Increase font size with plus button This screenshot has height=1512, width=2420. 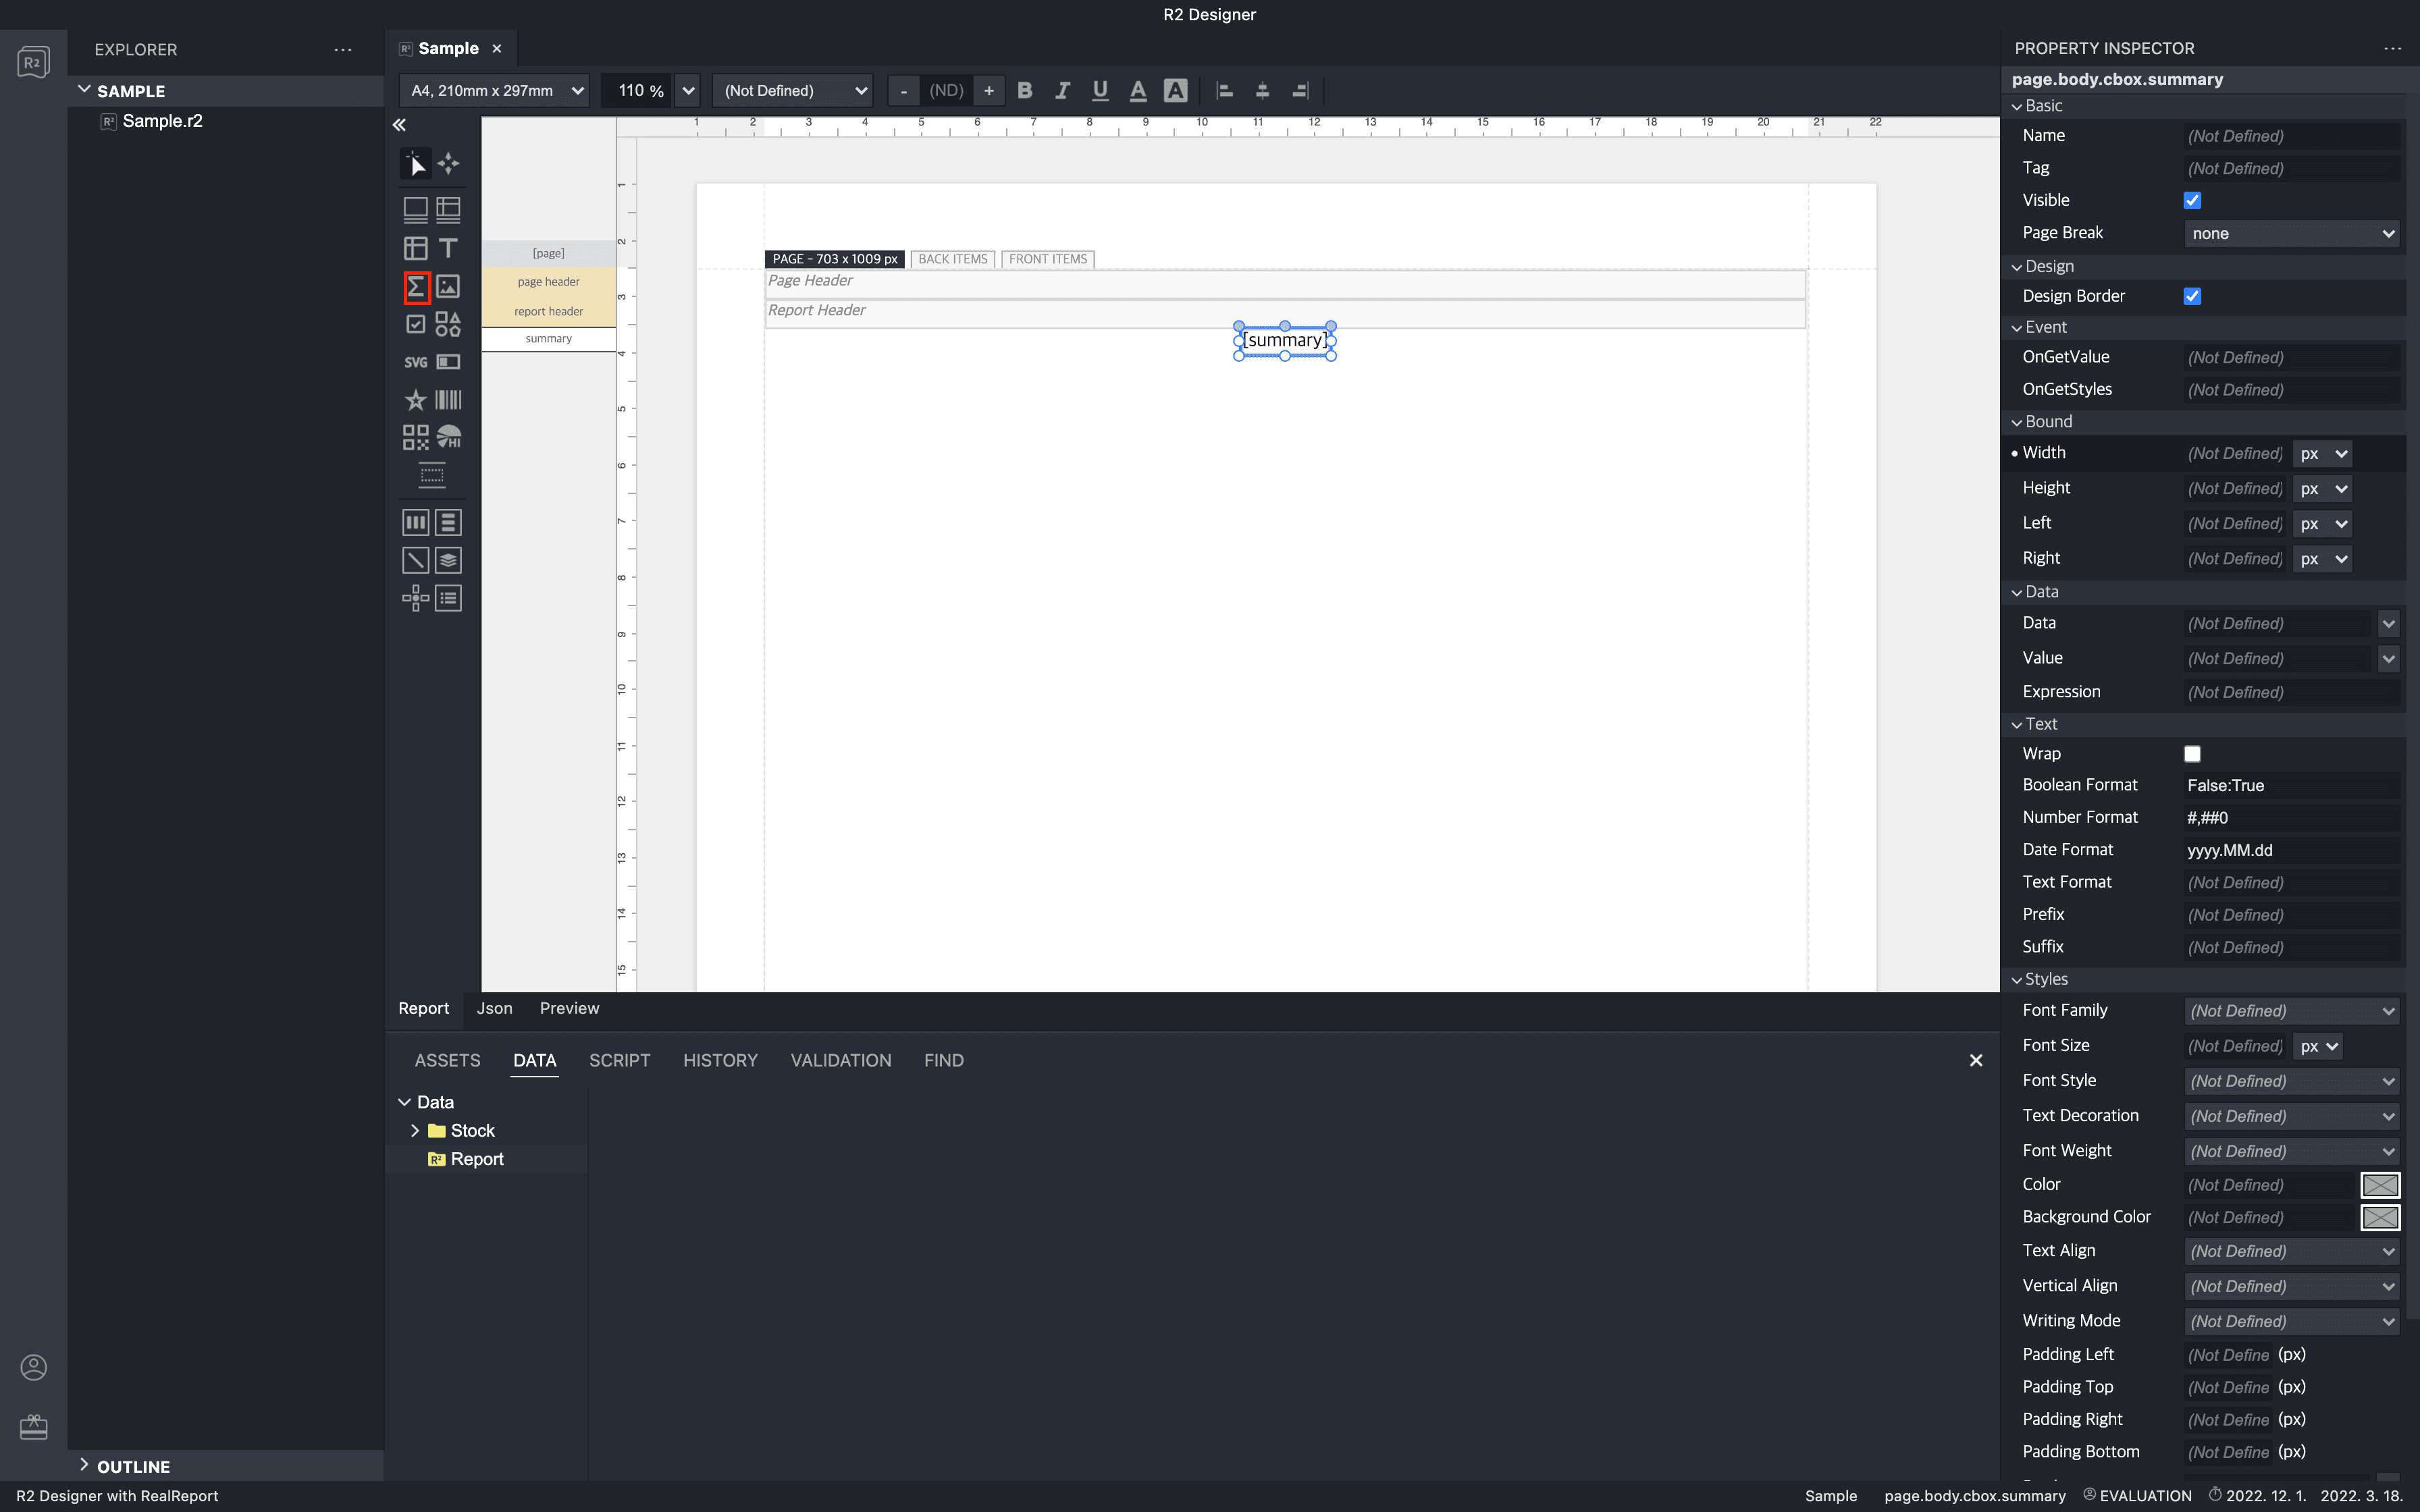(x=989, y=90)
